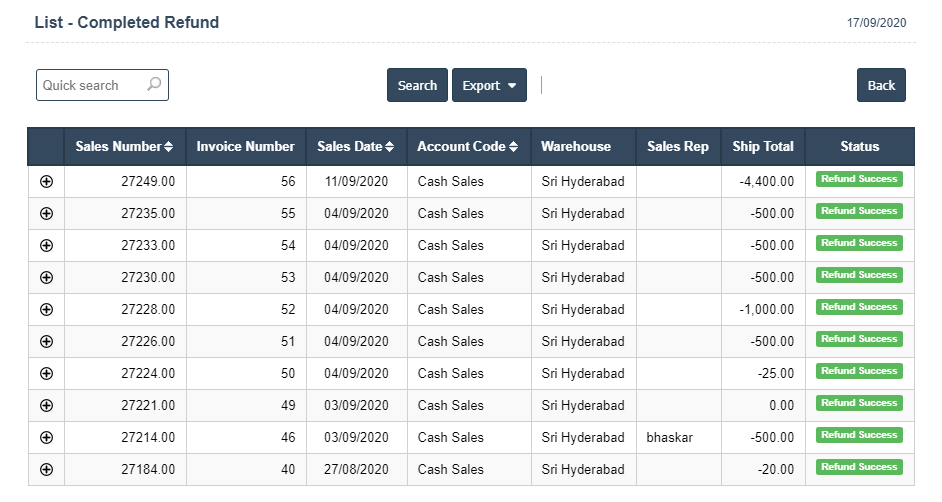Click the Warehouse column header
Screen dimensions: 942x502
pyautogui.click(x=576, y=146)
